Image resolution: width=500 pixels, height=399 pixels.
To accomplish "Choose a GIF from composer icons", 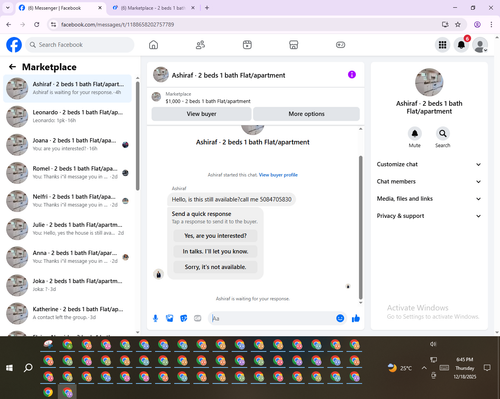I will (x=198, y=318).
